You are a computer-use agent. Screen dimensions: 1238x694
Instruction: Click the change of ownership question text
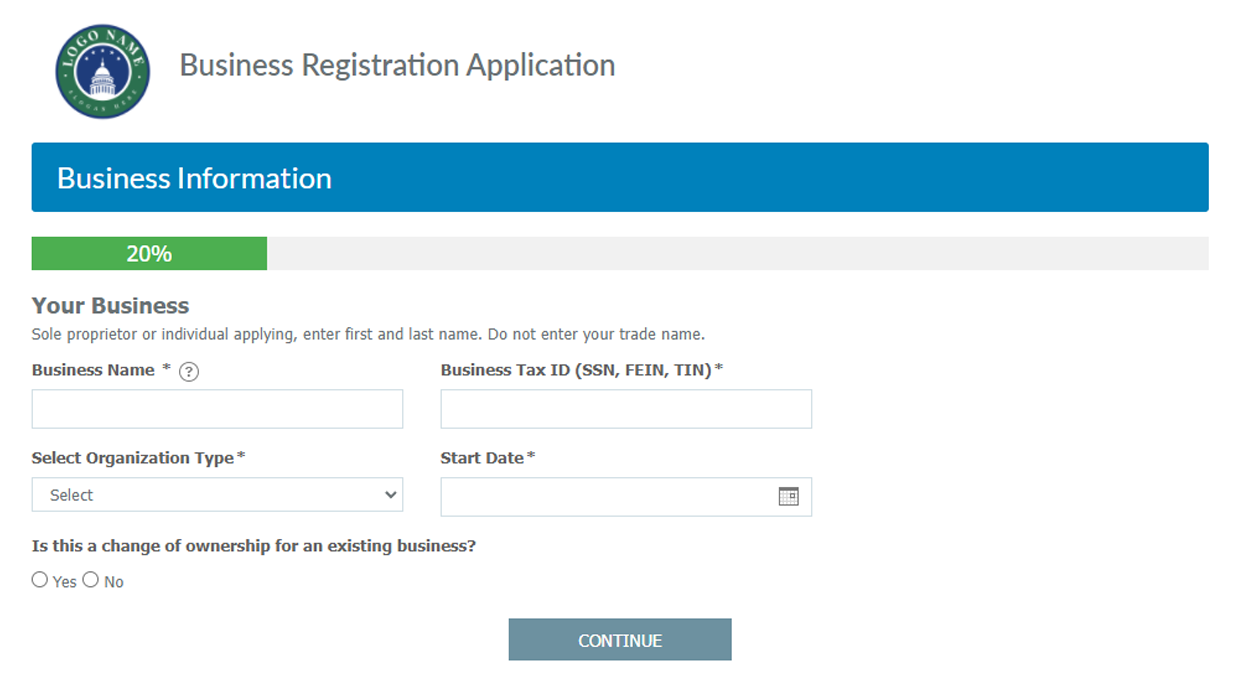pyautogui.click(x=253, y=546)
